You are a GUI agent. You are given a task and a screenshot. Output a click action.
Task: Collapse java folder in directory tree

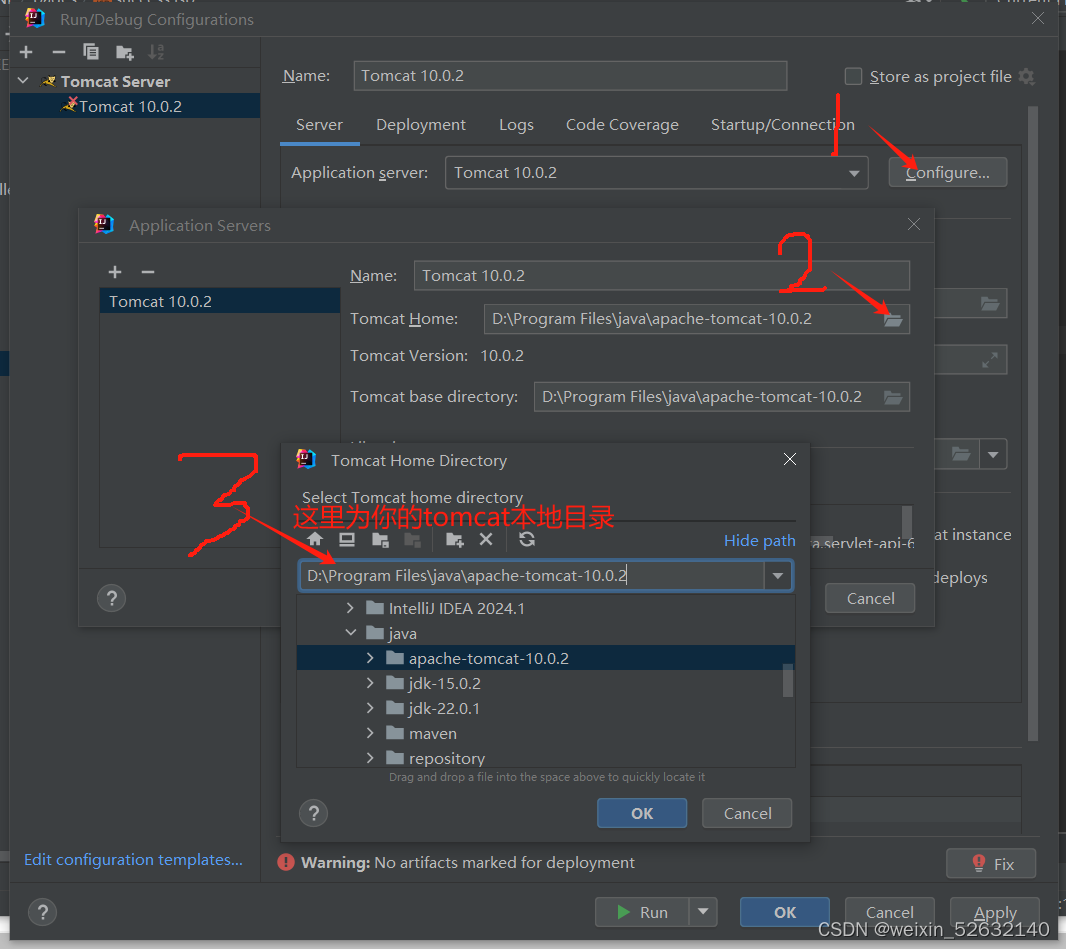click(350, 633)
